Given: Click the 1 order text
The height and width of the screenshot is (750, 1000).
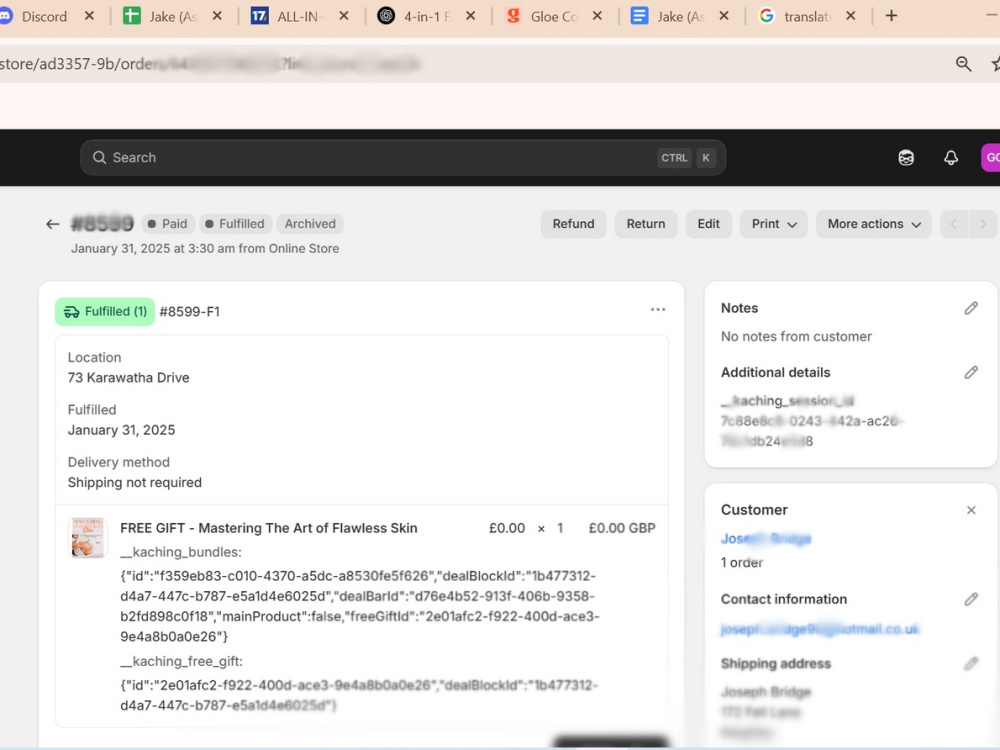Looking at the screenshot, I should click(x=742, y=562).
